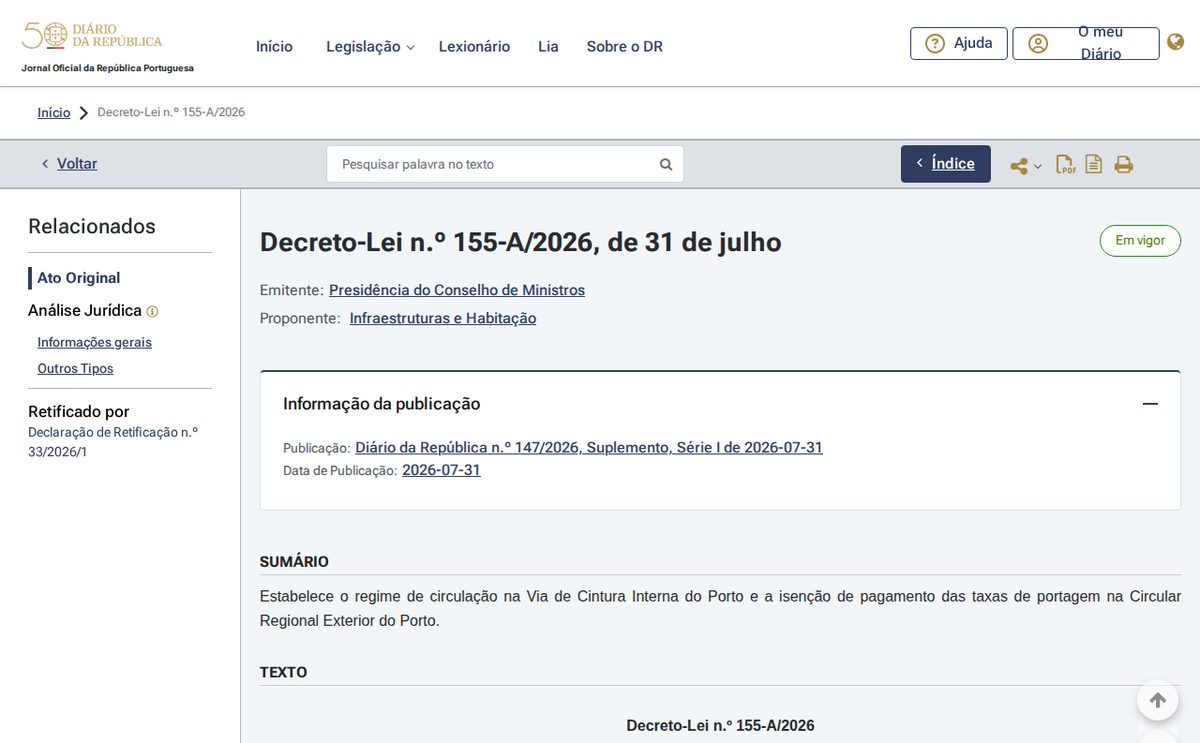Screen dimensions: 1200x743
Task: Select Informações gerais in the sidebar
Action: (95, 342)
